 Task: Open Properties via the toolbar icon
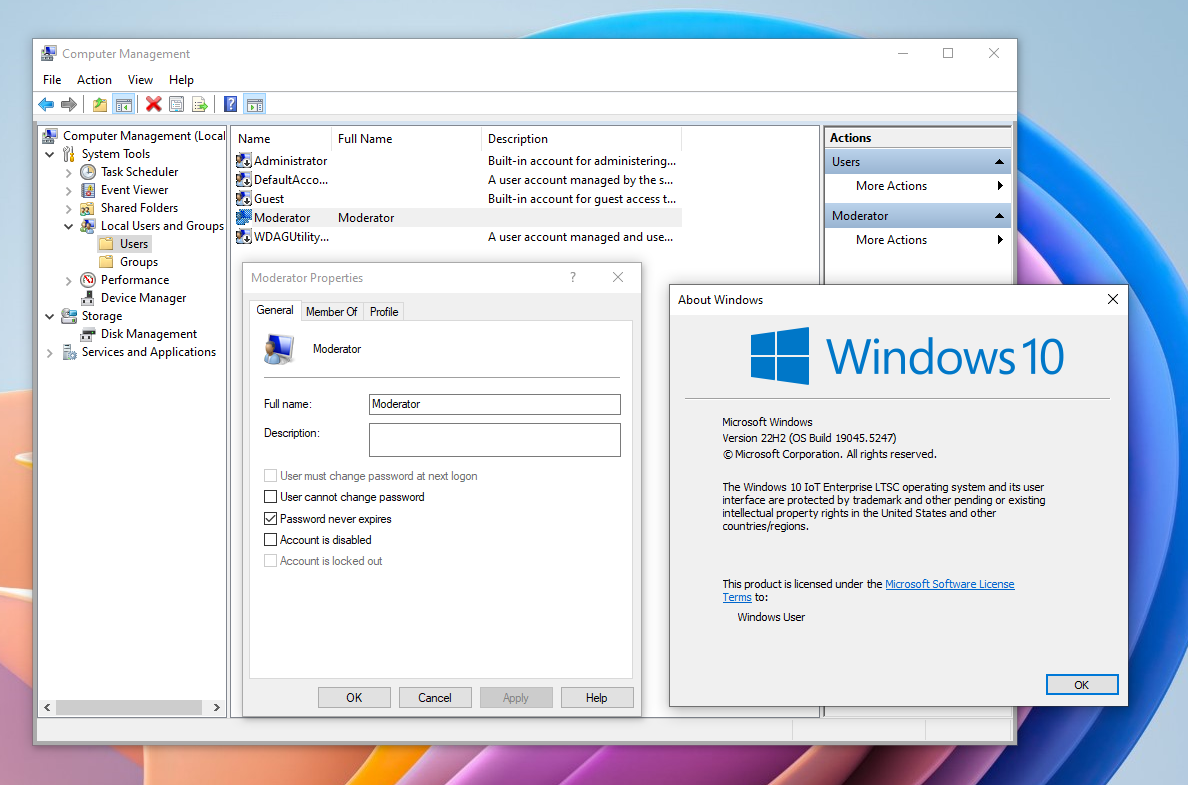point(177,105)
